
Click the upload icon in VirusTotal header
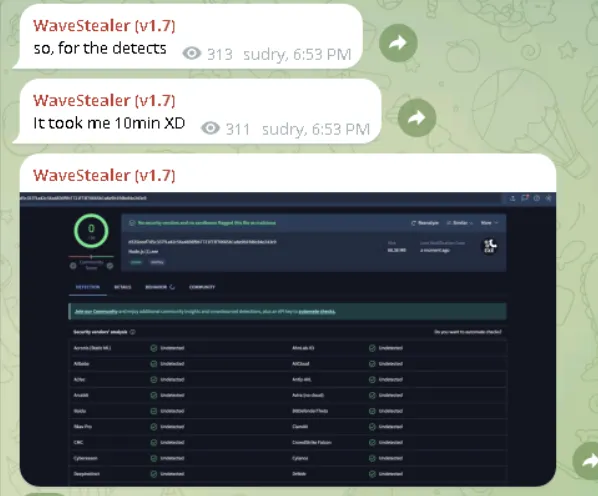[x=512, y=198]
